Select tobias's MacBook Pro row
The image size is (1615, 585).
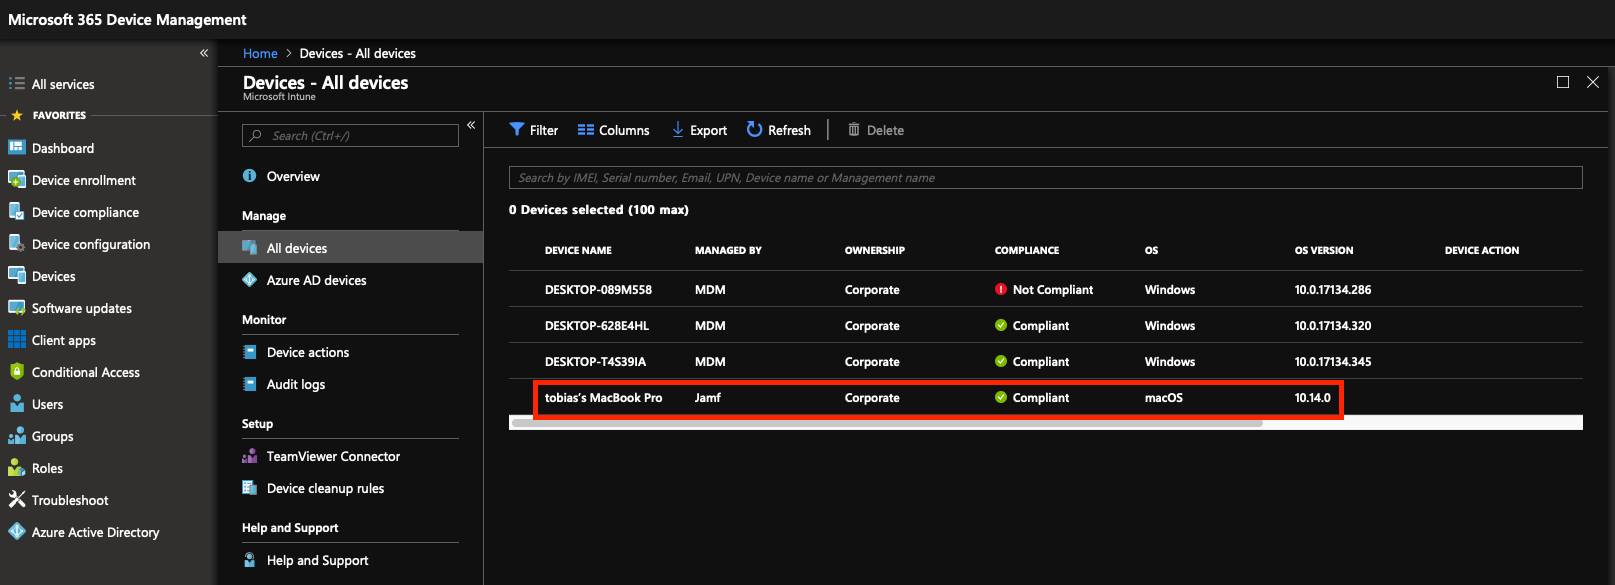pos(1045,397)
